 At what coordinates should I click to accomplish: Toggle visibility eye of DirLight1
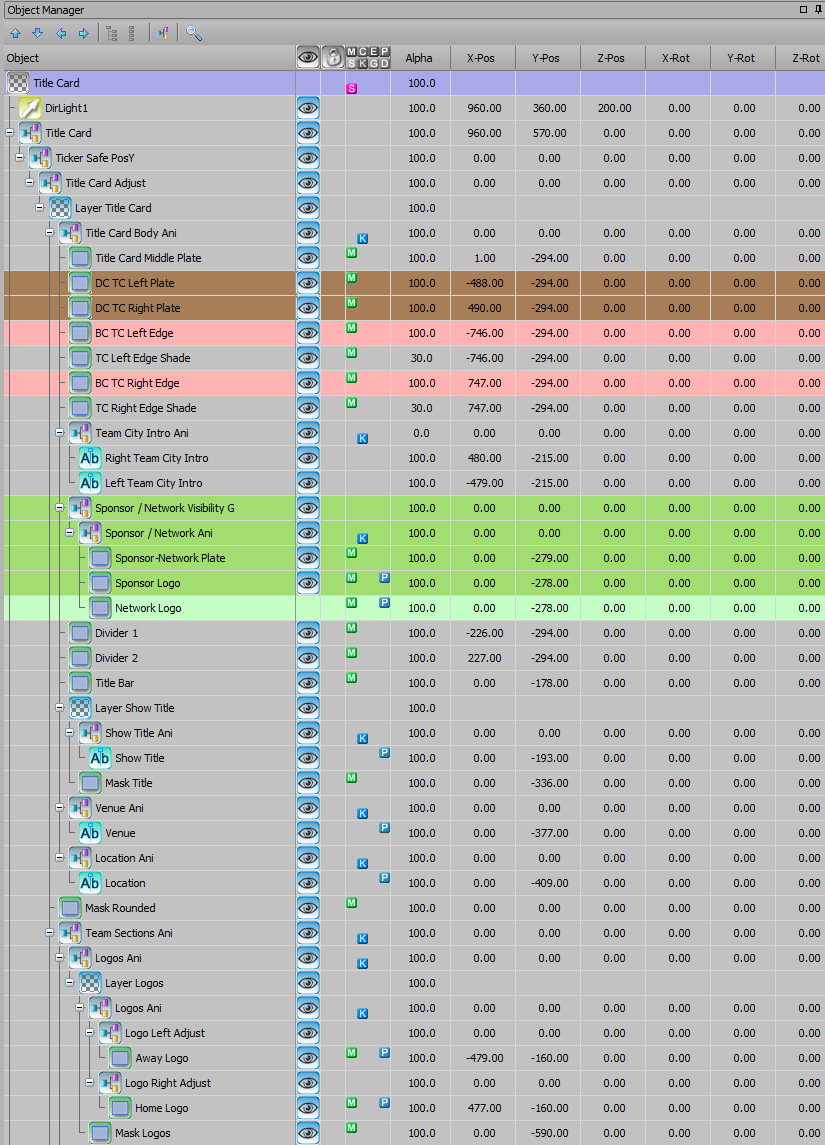pos(308,108)
